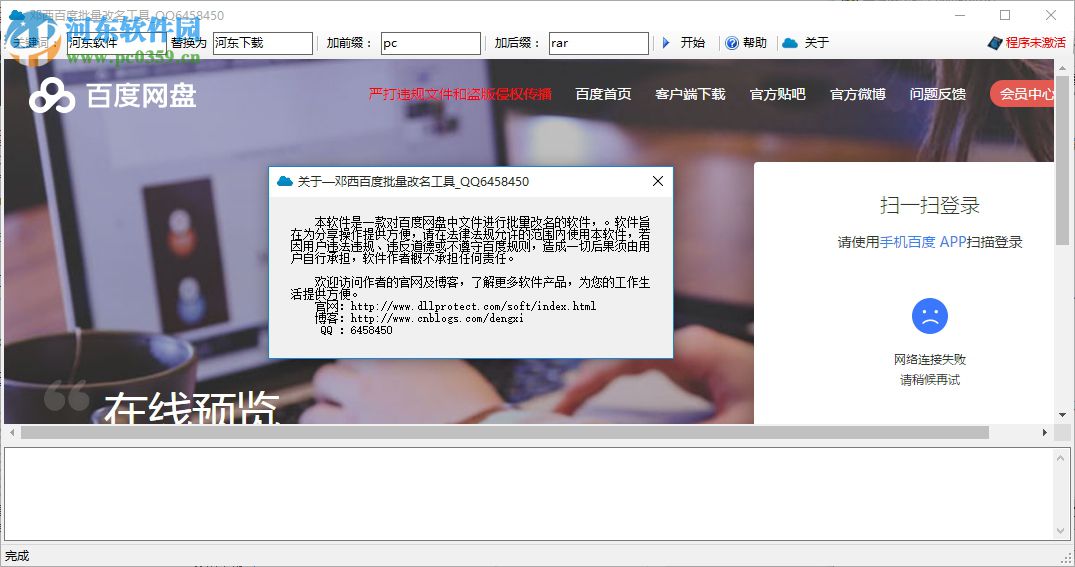Click the horizontal scrollbar thumb

(505, 433)
